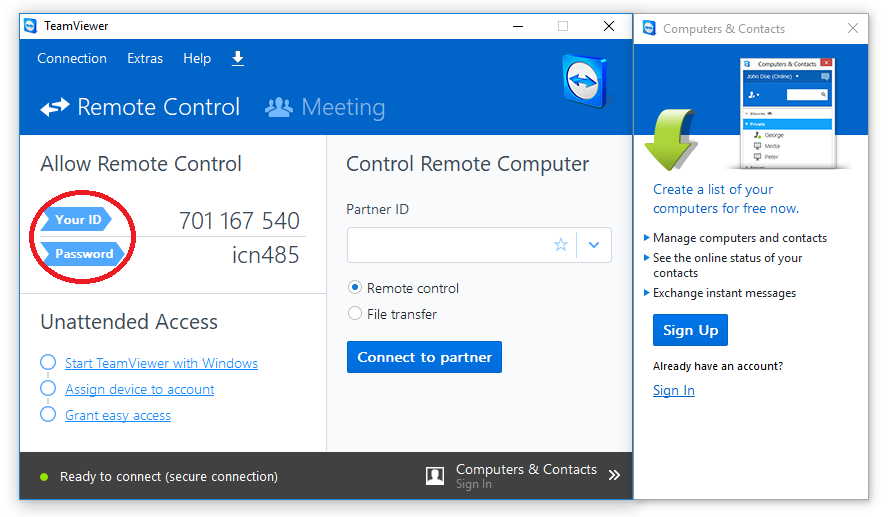Click the contact avatar icon in status bar
The width and height of the screenshot is (889, 517).
[435, 476]
